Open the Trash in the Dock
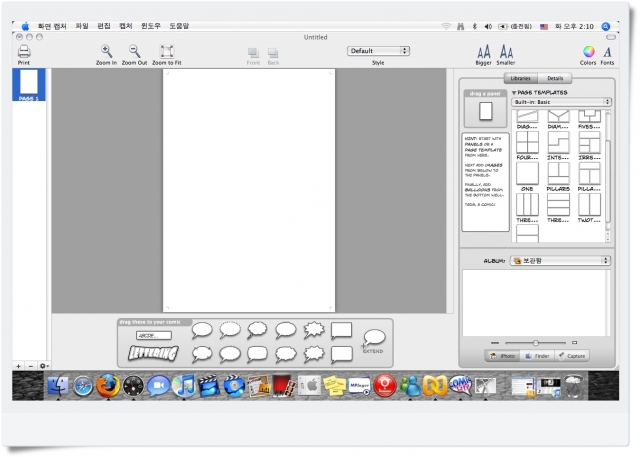This screenshot has height=457, width=640. [573, 386]
